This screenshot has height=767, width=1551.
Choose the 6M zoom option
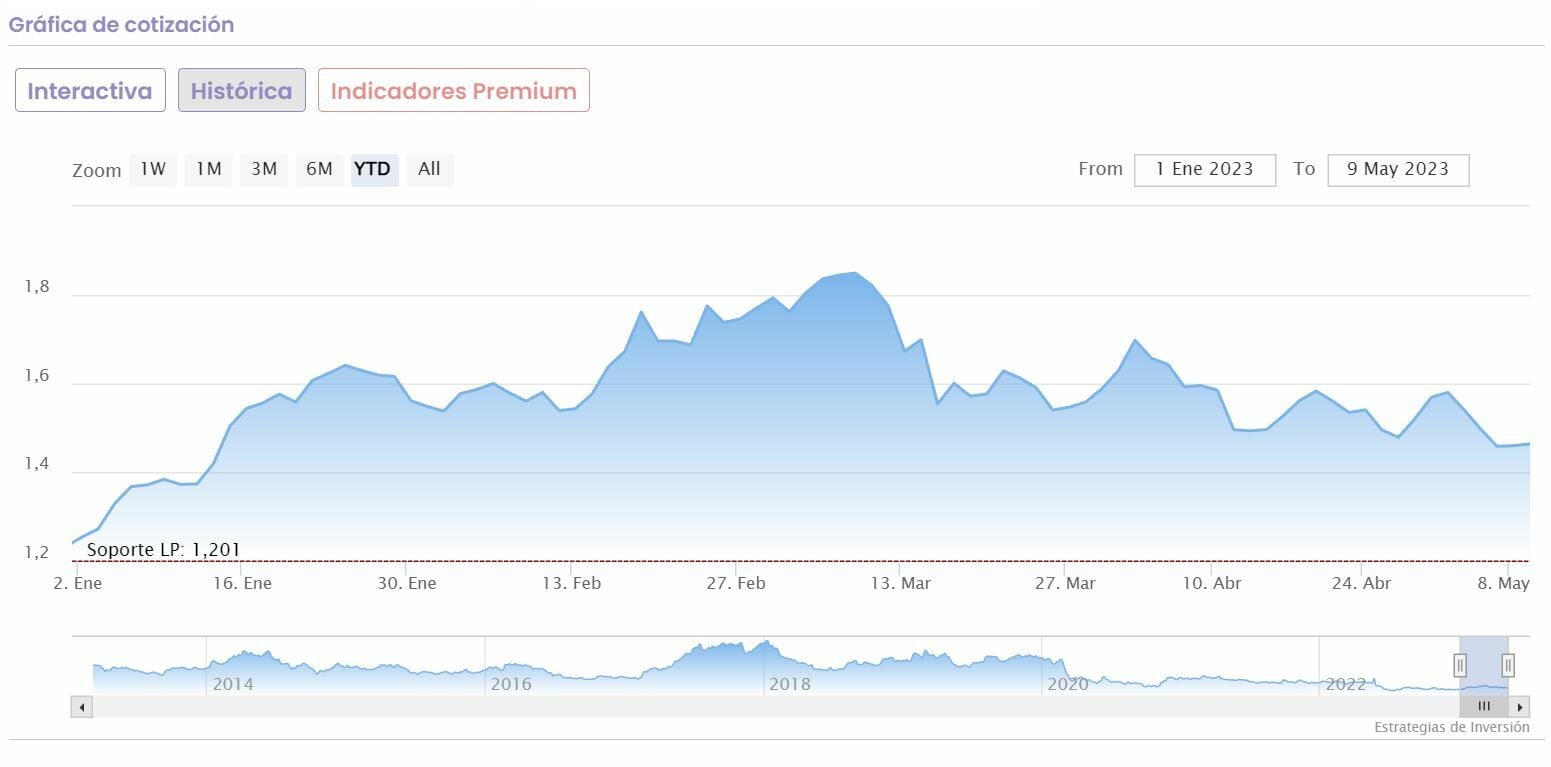click(319, 170)
